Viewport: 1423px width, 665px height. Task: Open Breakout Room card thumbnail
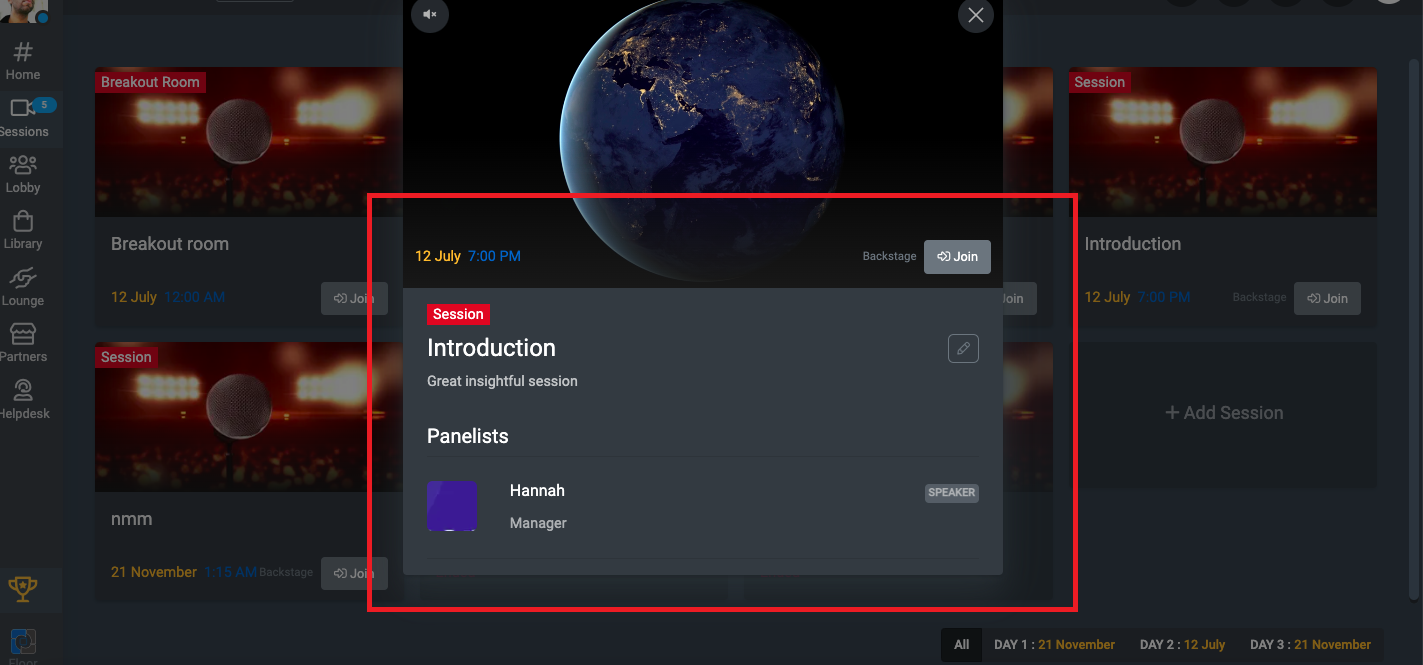tap(249, 143)
